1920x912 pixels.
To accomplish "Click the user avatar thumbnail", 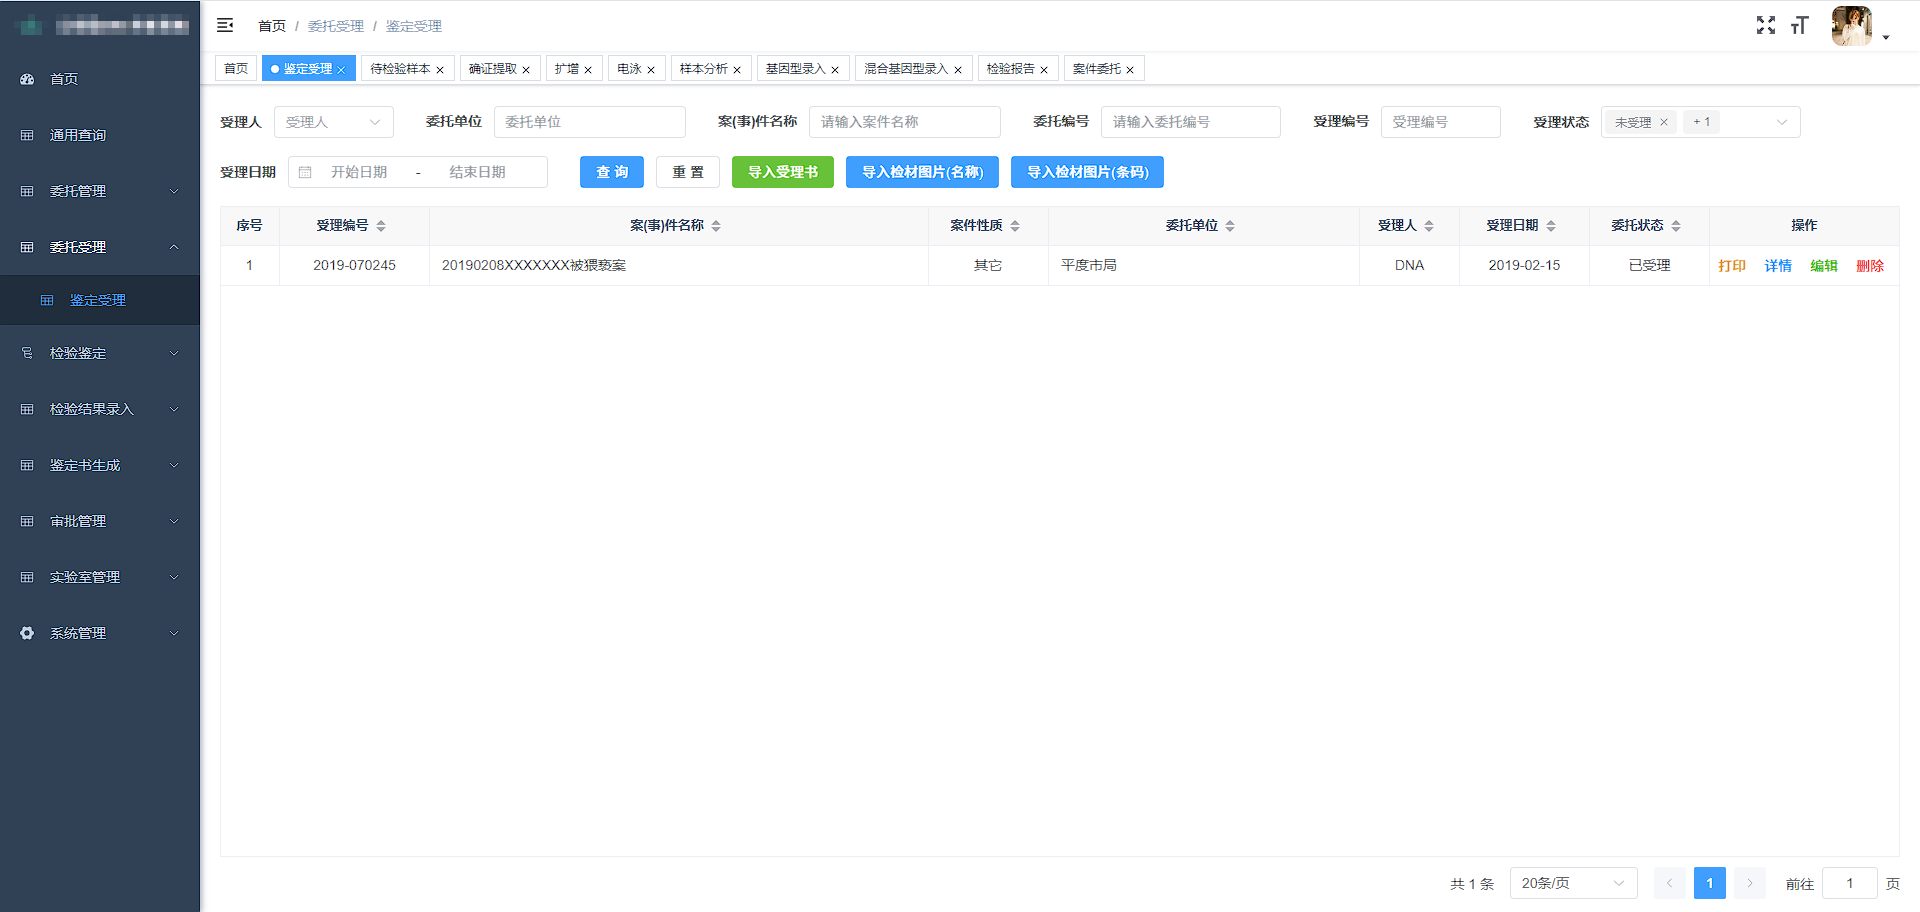I will coord(1851,26).
